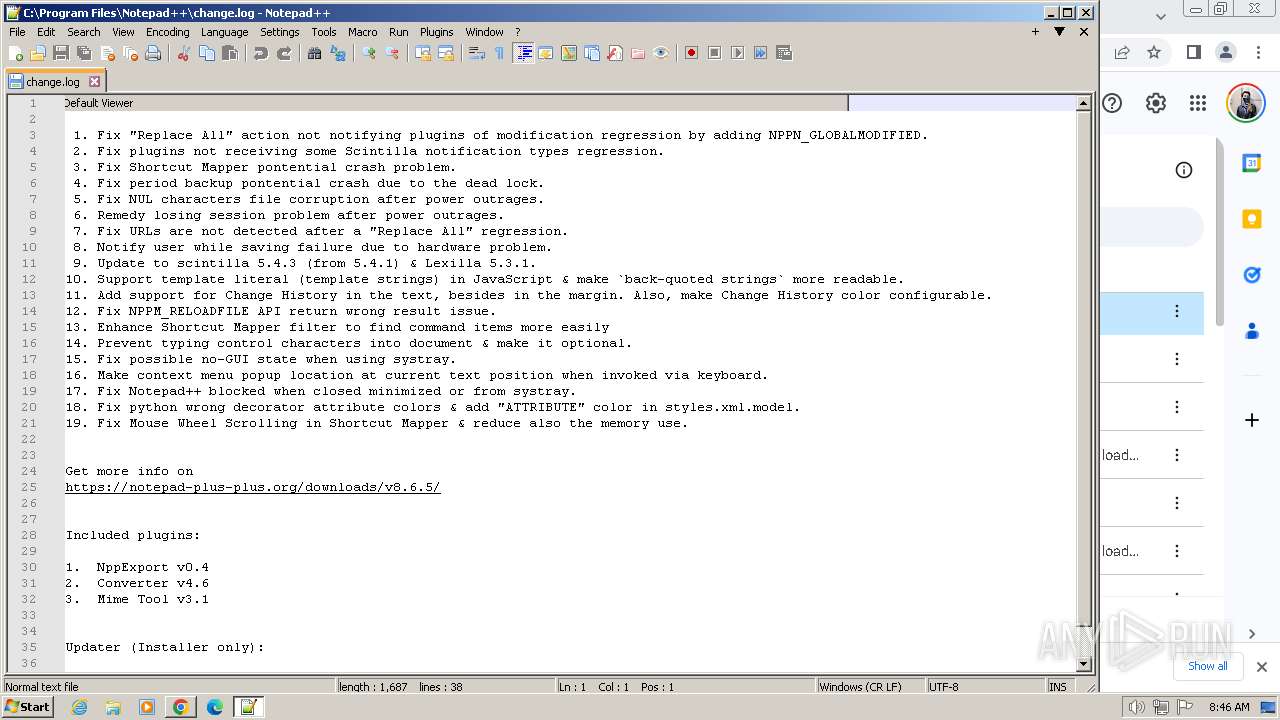Open the File menu
The image size is (1280, 720).
[17, 32]
